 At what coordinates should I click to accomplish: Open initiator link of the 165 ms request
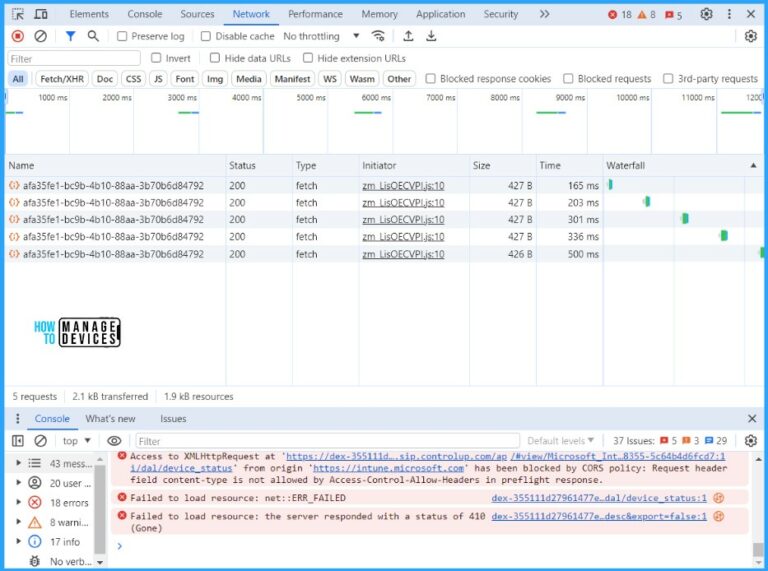403,186
